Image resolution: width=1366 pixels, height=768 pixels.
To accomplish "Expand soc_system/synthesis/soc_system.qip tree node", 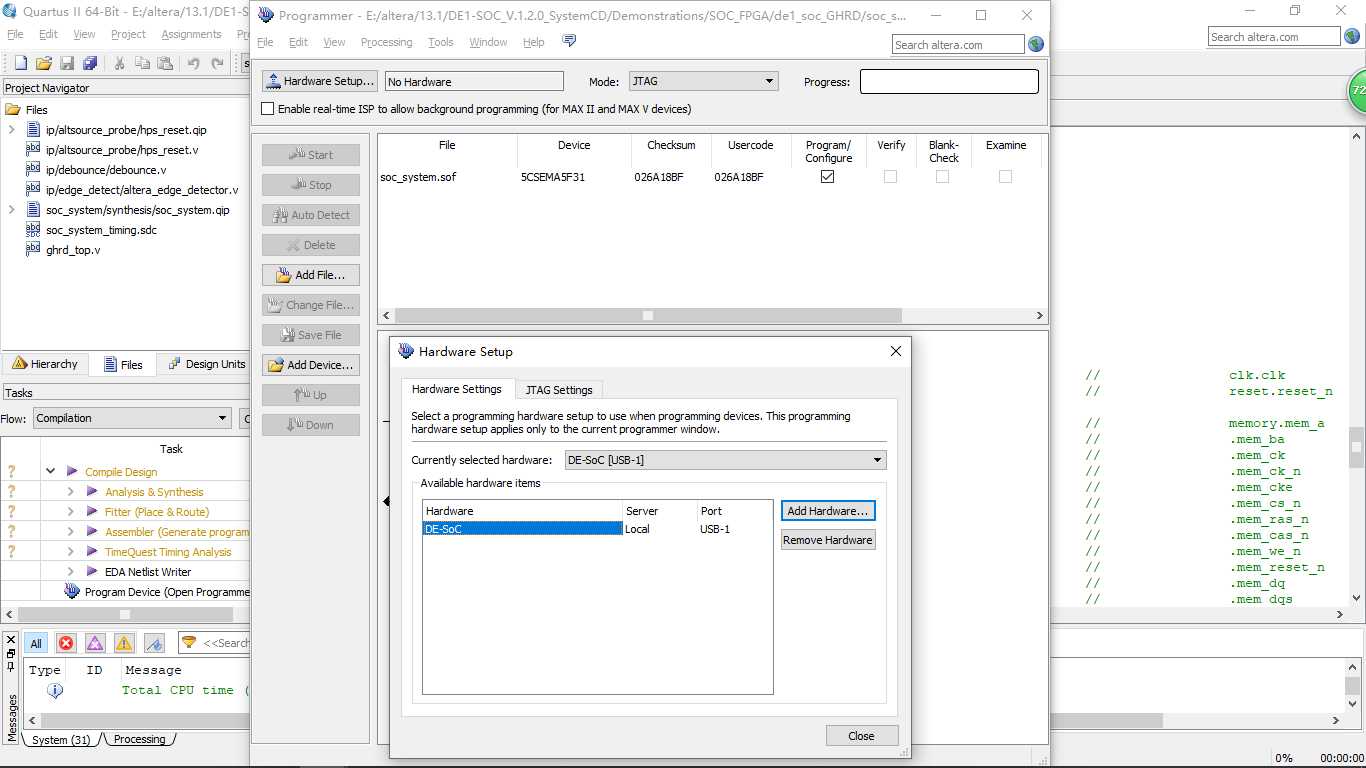I will tap(11, 209).
